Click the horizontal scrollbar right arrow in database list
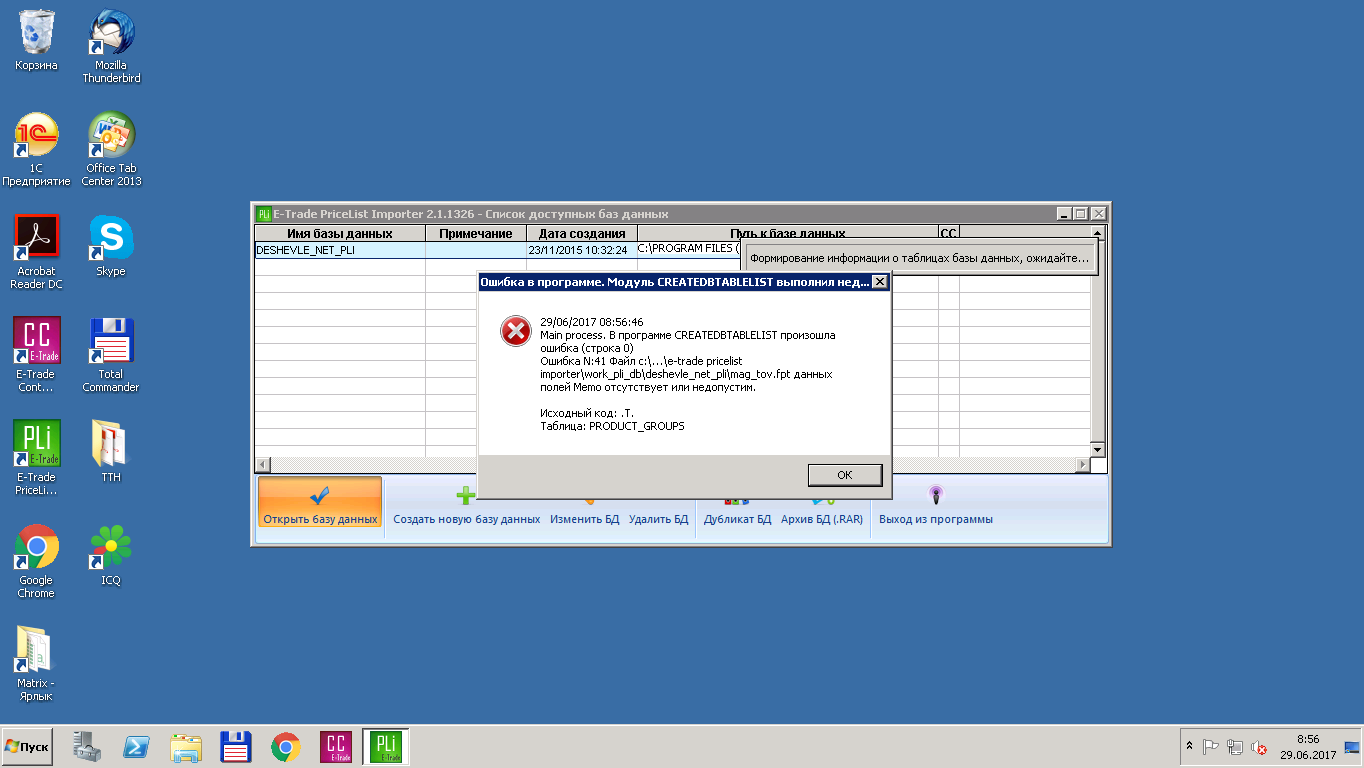Screen dimensions: 1364x768 coord(1082,465)
